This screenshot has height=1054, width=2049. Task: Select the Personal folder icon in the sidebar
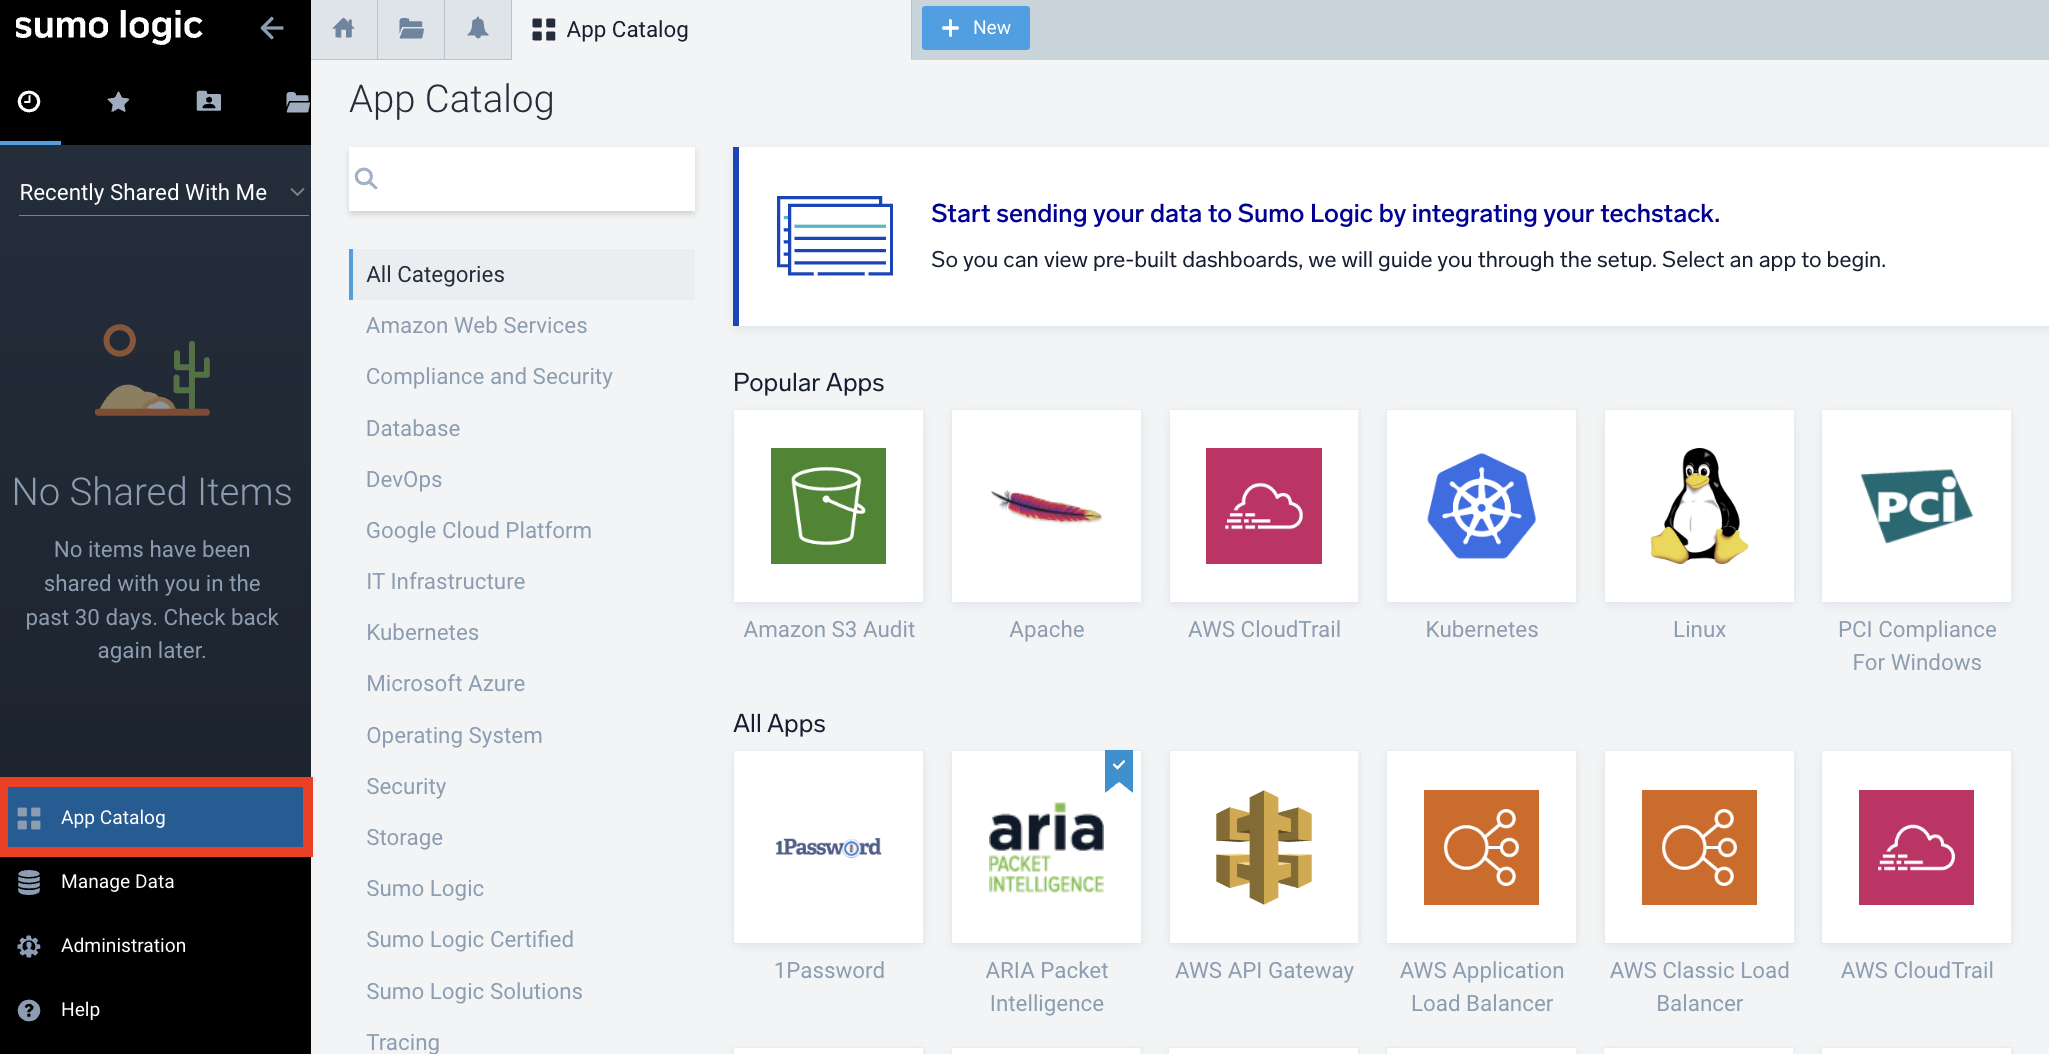tap(208, 101)
